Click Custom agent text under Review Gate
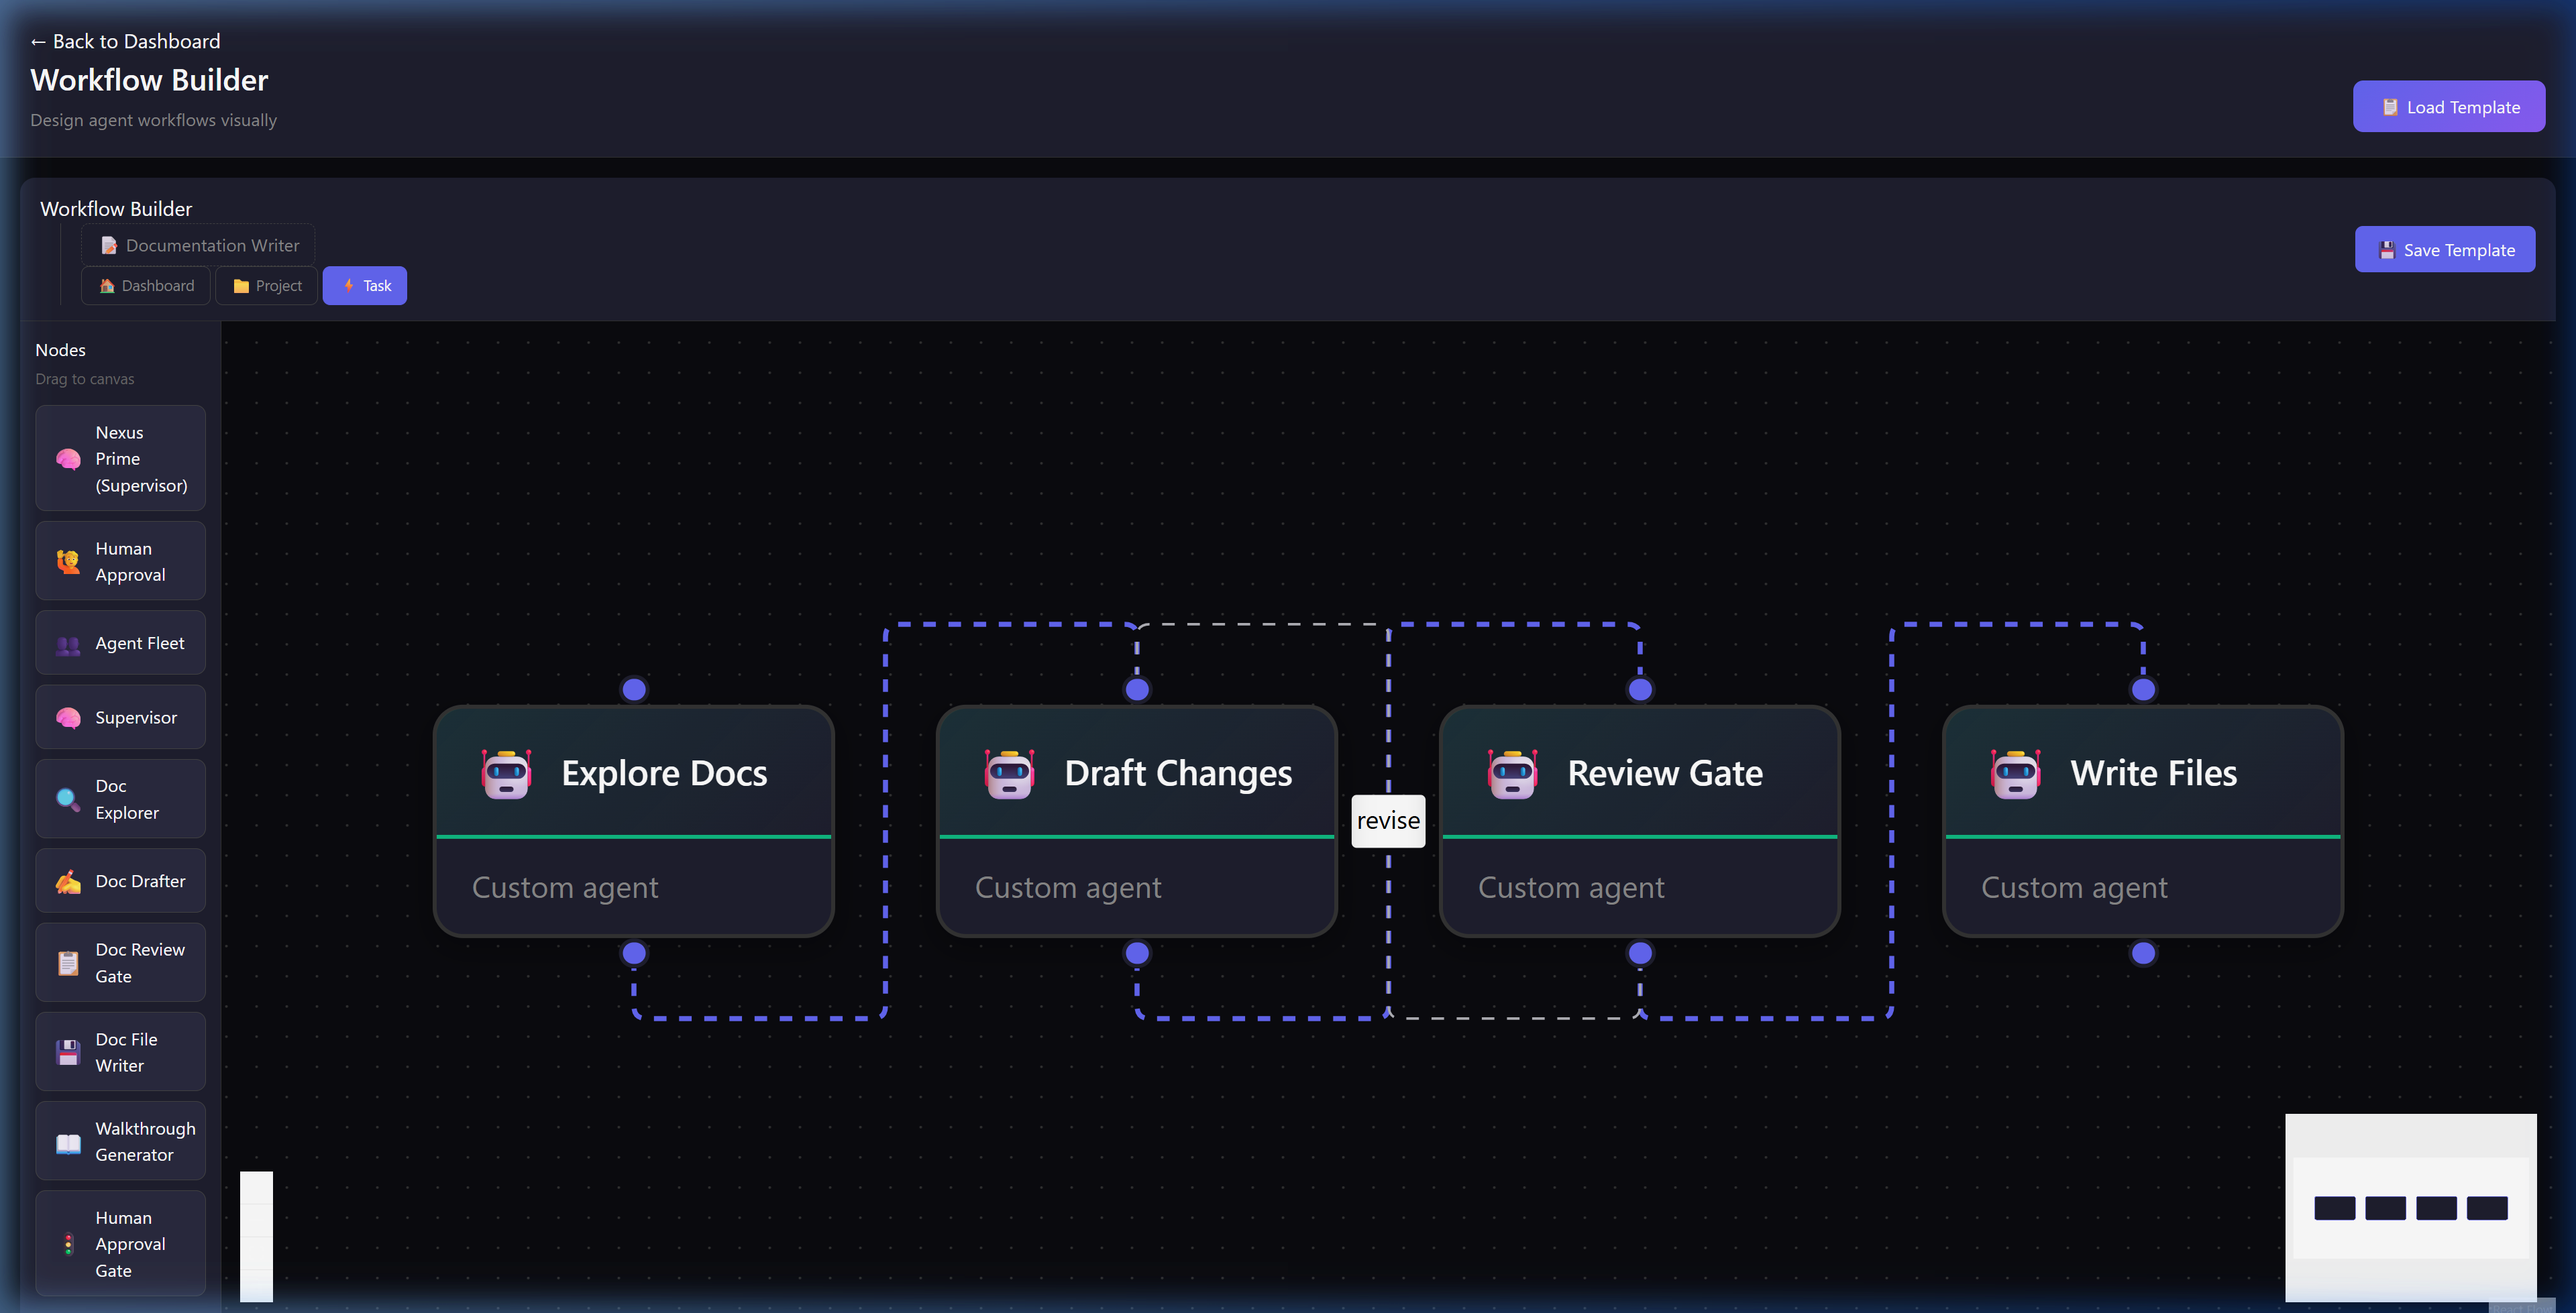This screenshot has width=2576, height=1313. (x=1571, y=888)
